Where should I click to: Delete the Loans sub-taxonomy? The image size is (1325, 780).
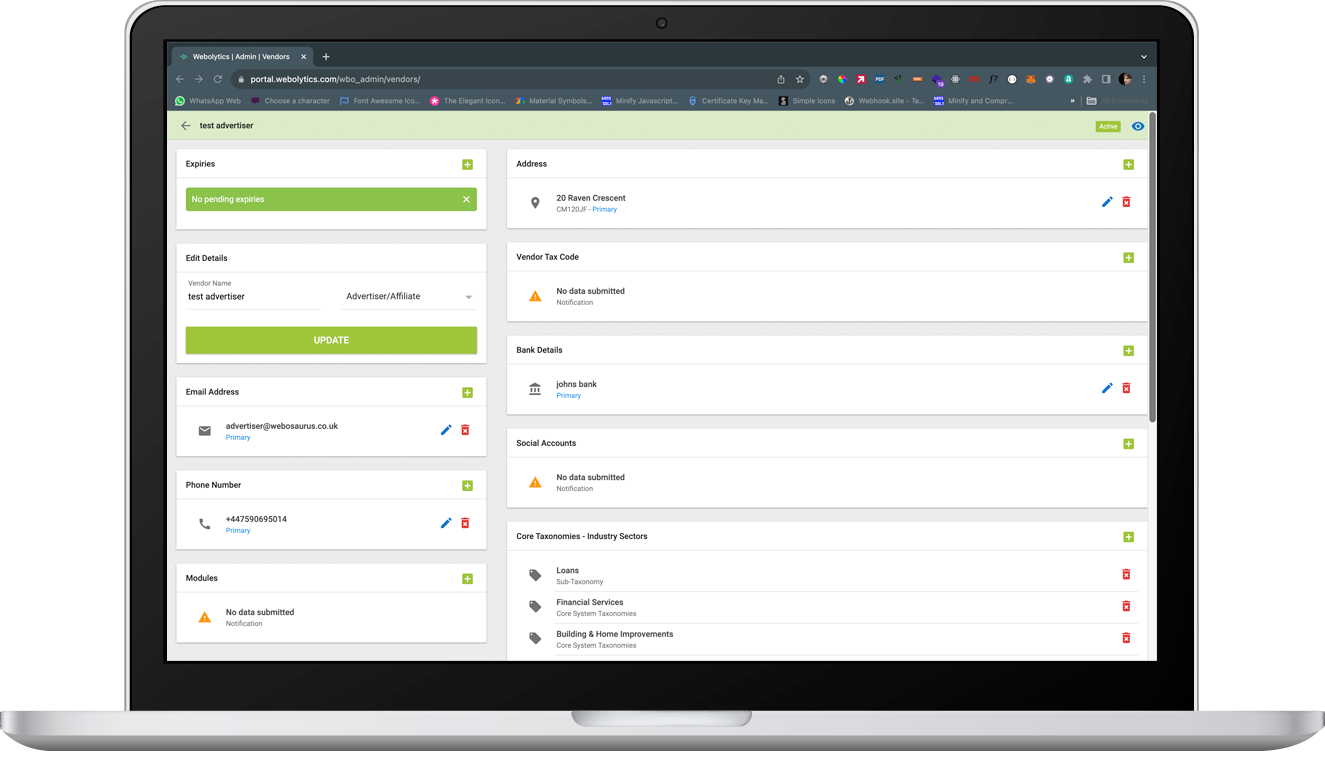coord(1126,574)
